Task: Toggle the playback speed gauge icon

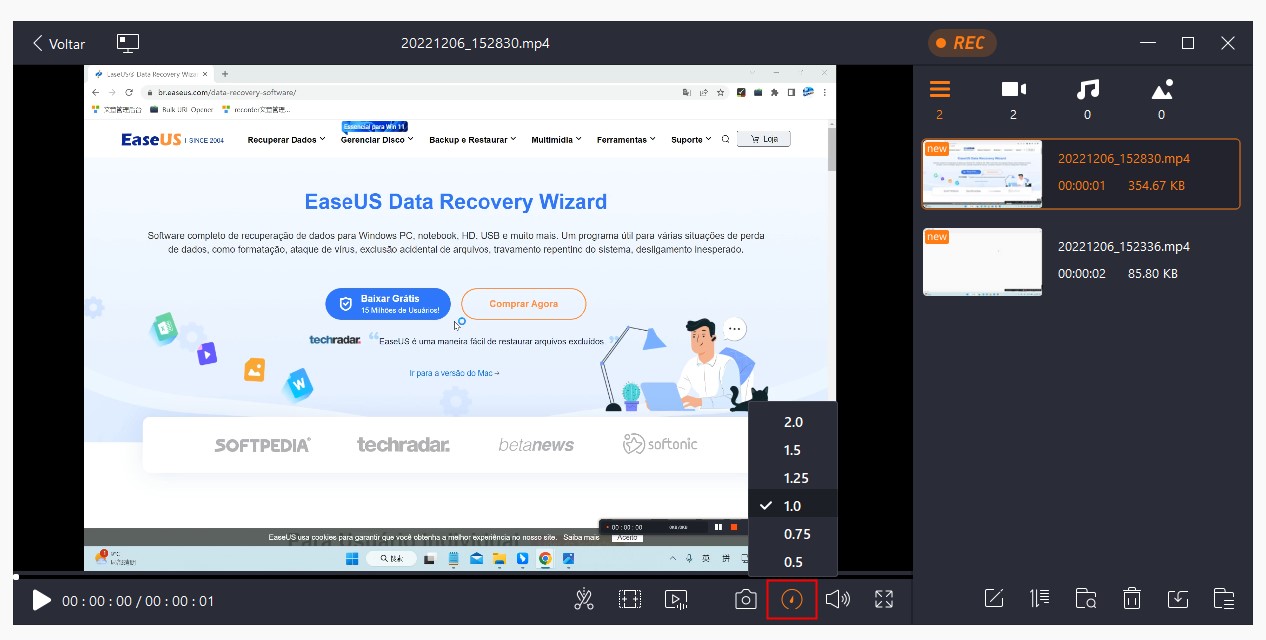Action: [792, 599]
